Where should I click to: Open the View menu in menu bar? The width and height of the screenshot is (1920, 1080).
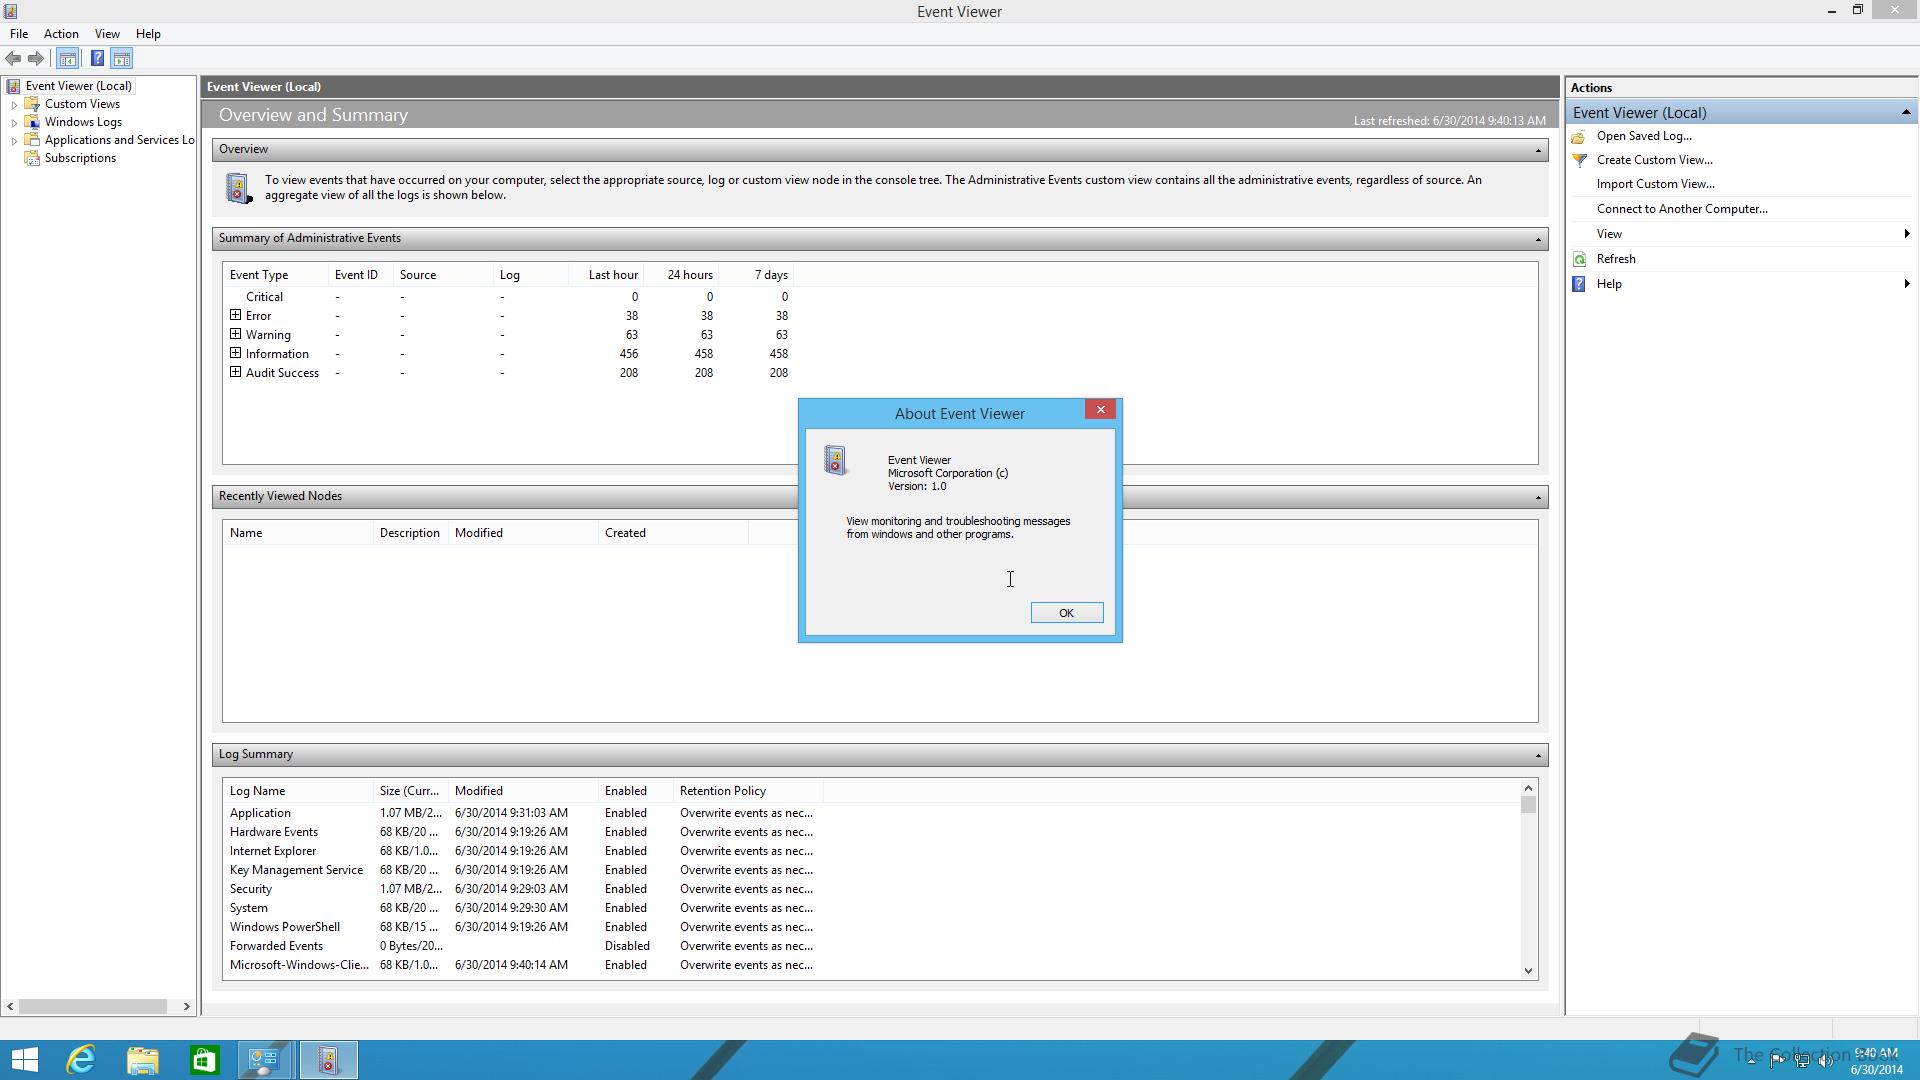point(107,34)
